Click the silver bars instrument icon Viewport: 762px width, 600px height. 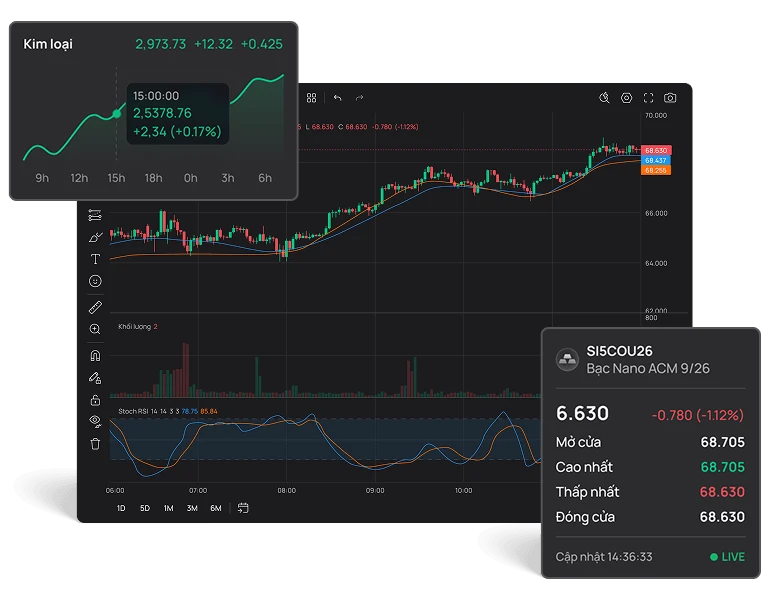567,360
